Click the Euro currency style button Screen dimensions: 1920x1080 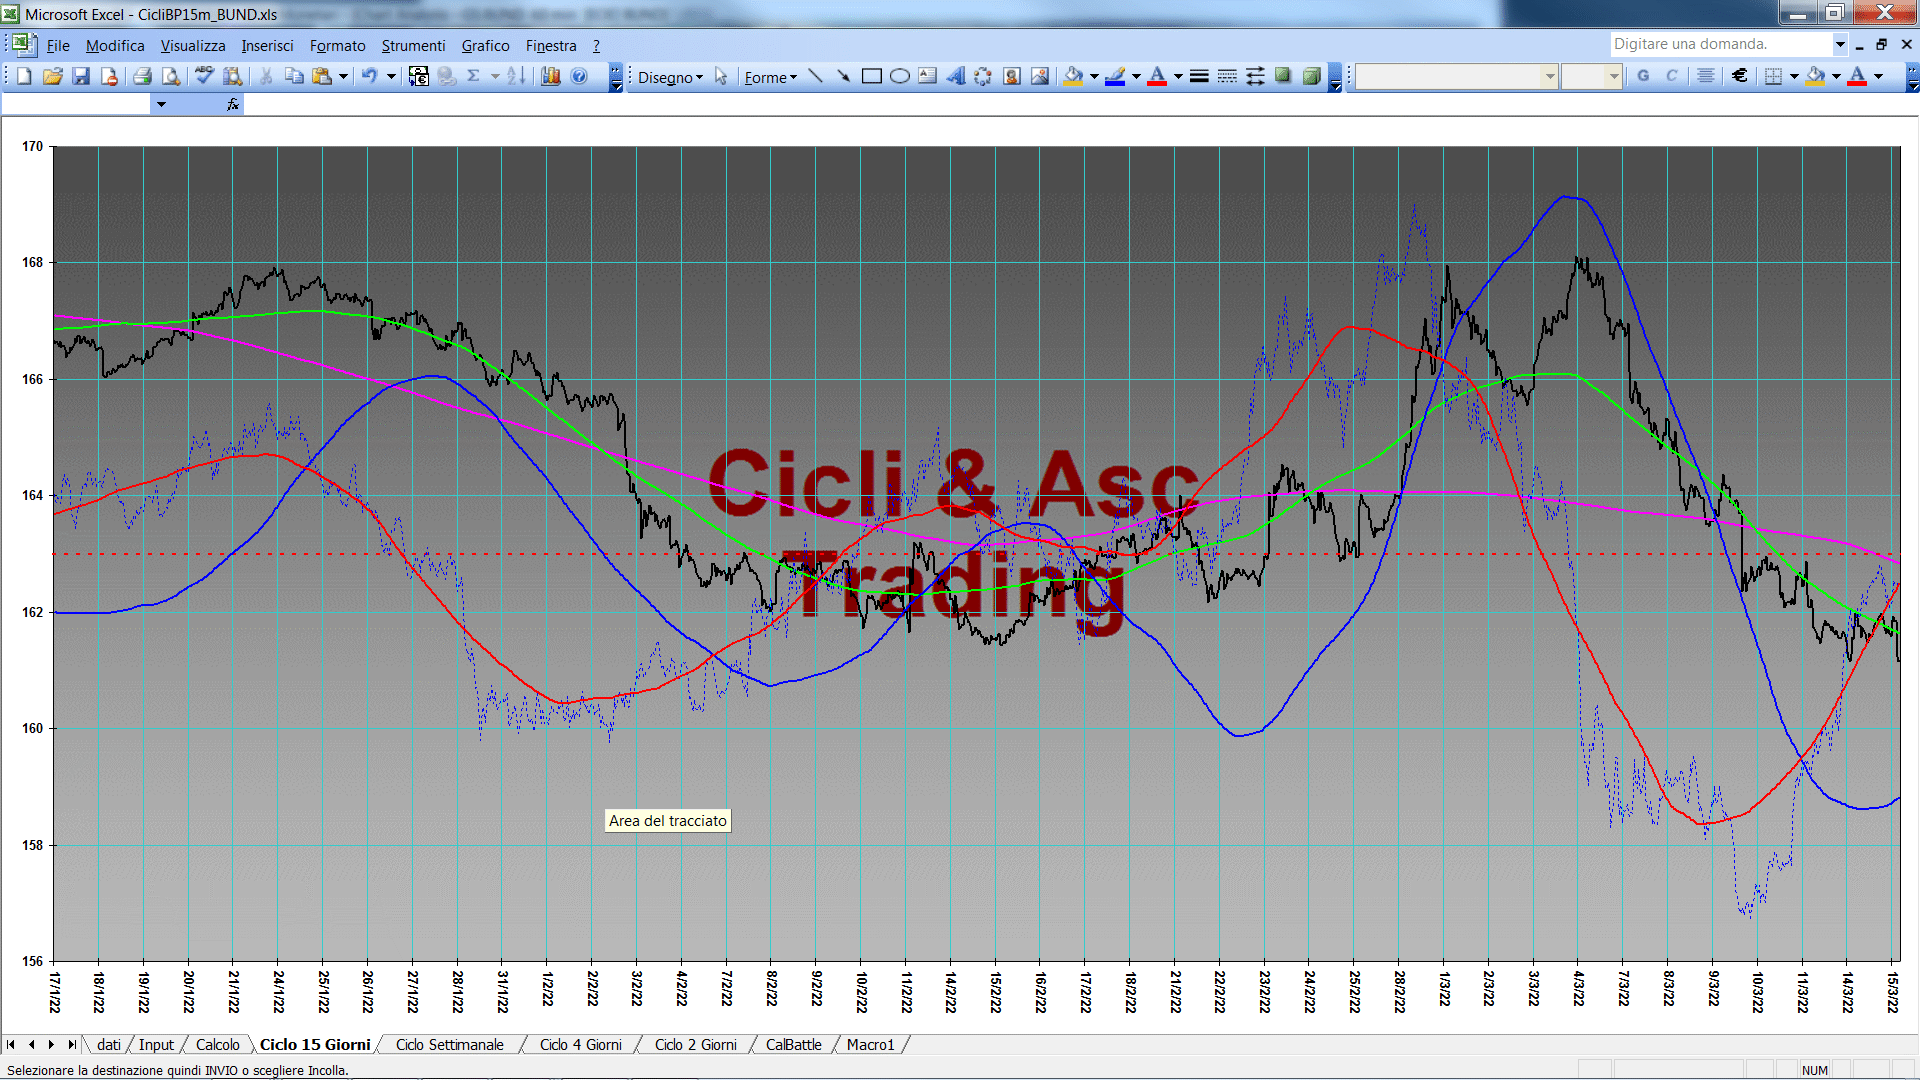click(x=1740, y=76)
